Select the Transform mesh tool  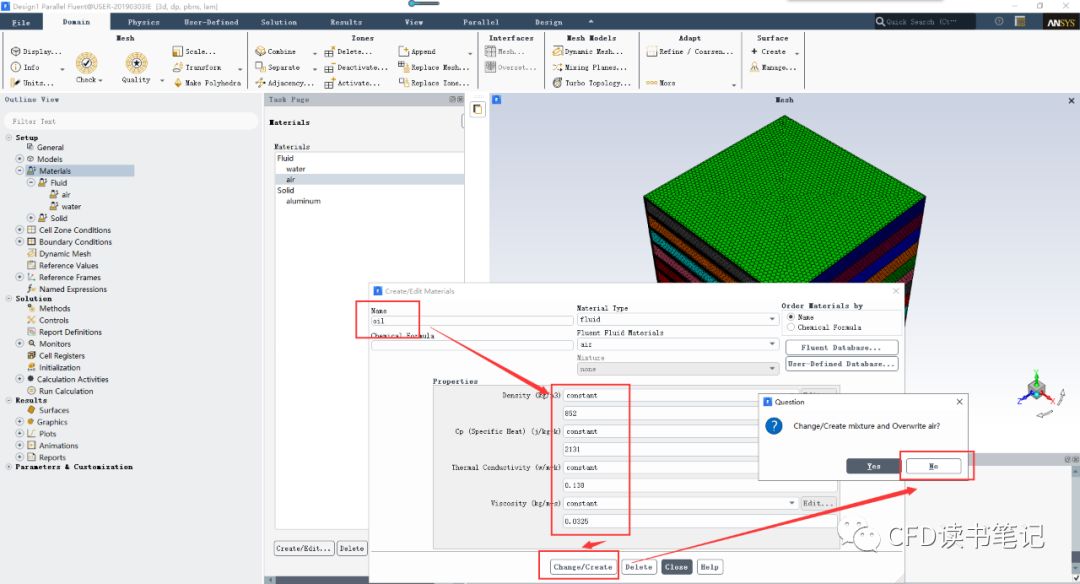197,67
